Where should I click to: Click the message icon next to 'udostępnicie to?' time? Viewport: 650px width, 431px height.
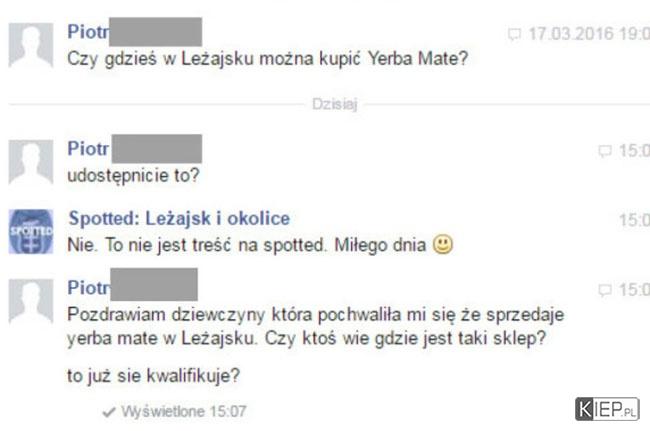click(605, 151)
